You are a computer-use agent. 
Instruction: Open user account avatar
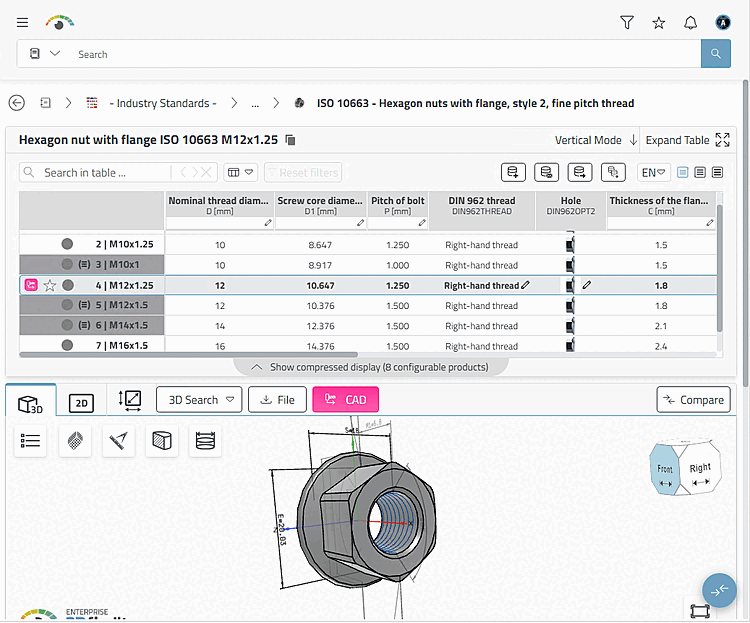(723, 22)
